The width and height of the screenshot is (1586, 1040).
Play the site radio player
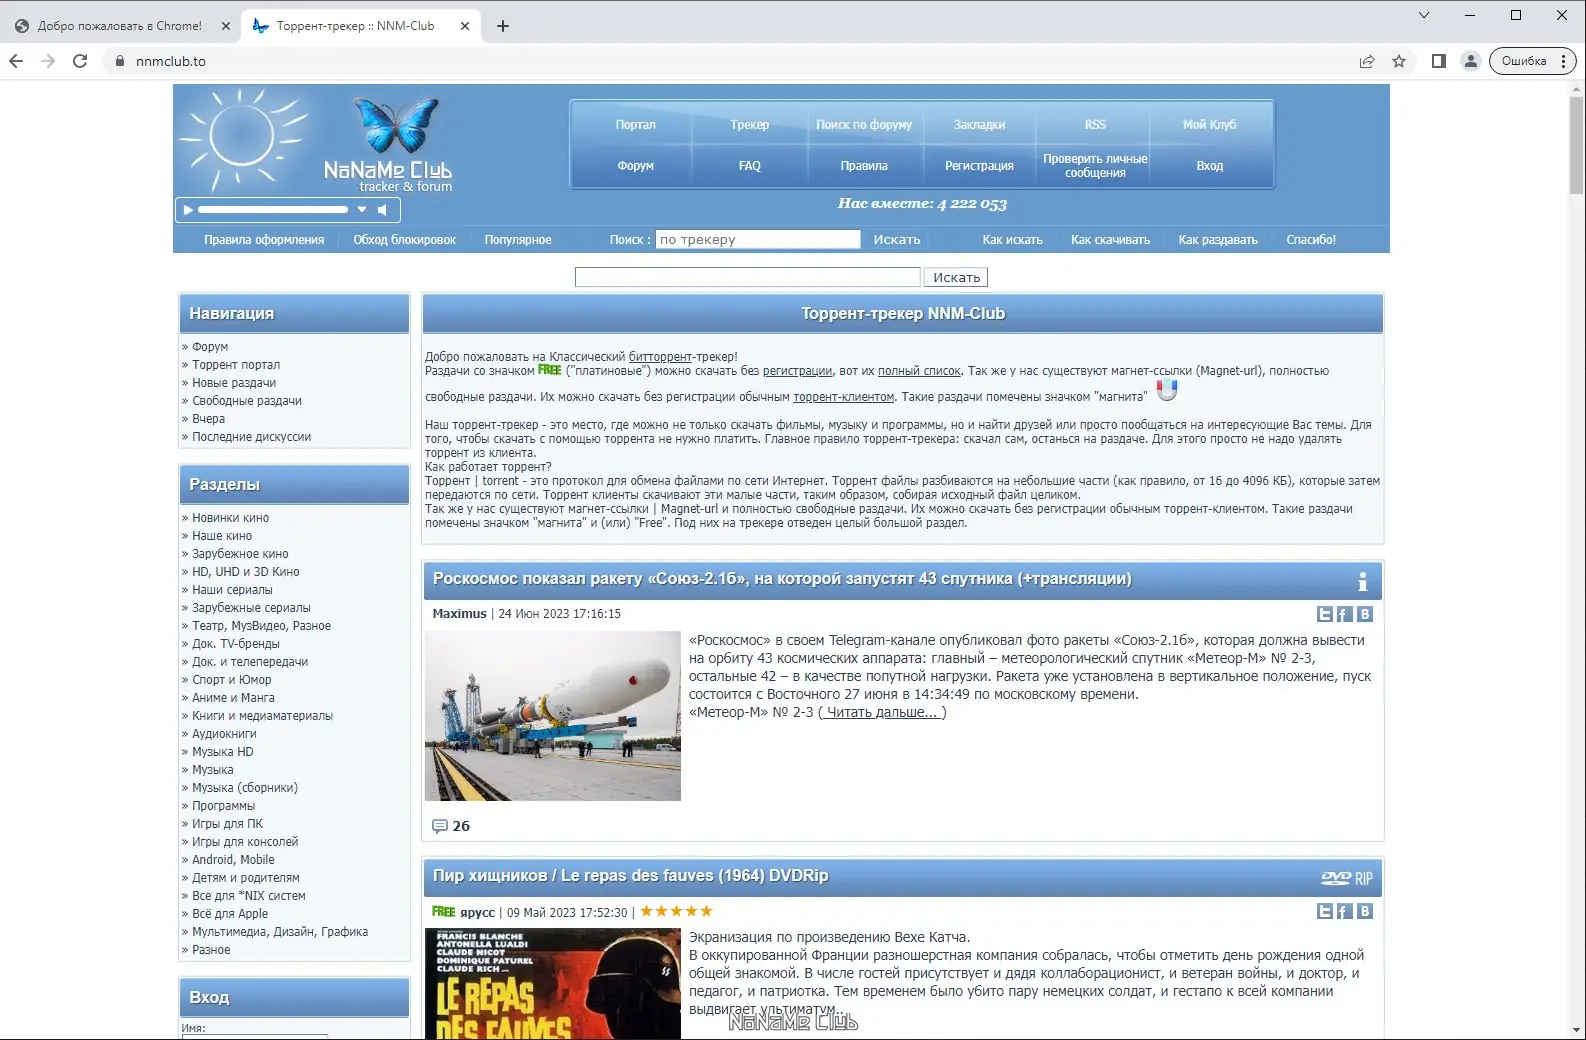pyautogui.click(x=188, y=210)
